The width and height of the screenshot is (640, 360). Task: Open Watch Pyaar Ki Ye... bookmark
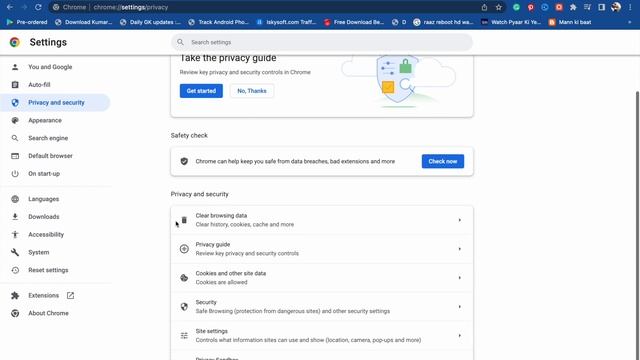click(511, 22)
